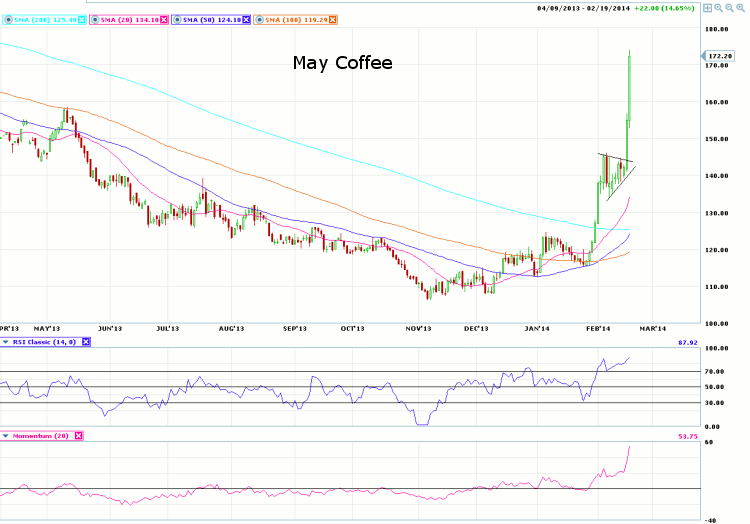
Task: Toggle the SMA (50) visibility circle
Action: click(177, 19)
